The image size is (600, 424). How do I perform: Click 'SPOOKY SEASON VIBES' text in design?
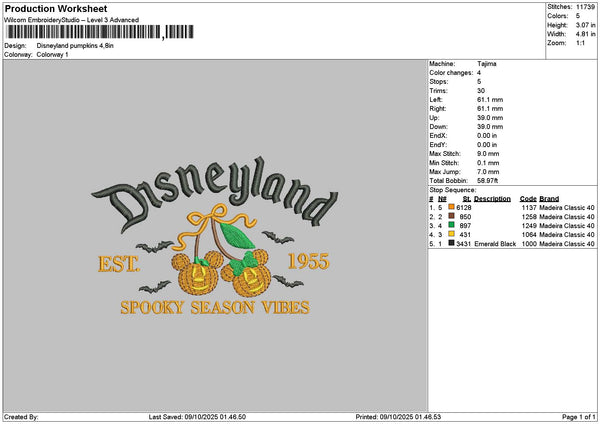tap(215, 307)
